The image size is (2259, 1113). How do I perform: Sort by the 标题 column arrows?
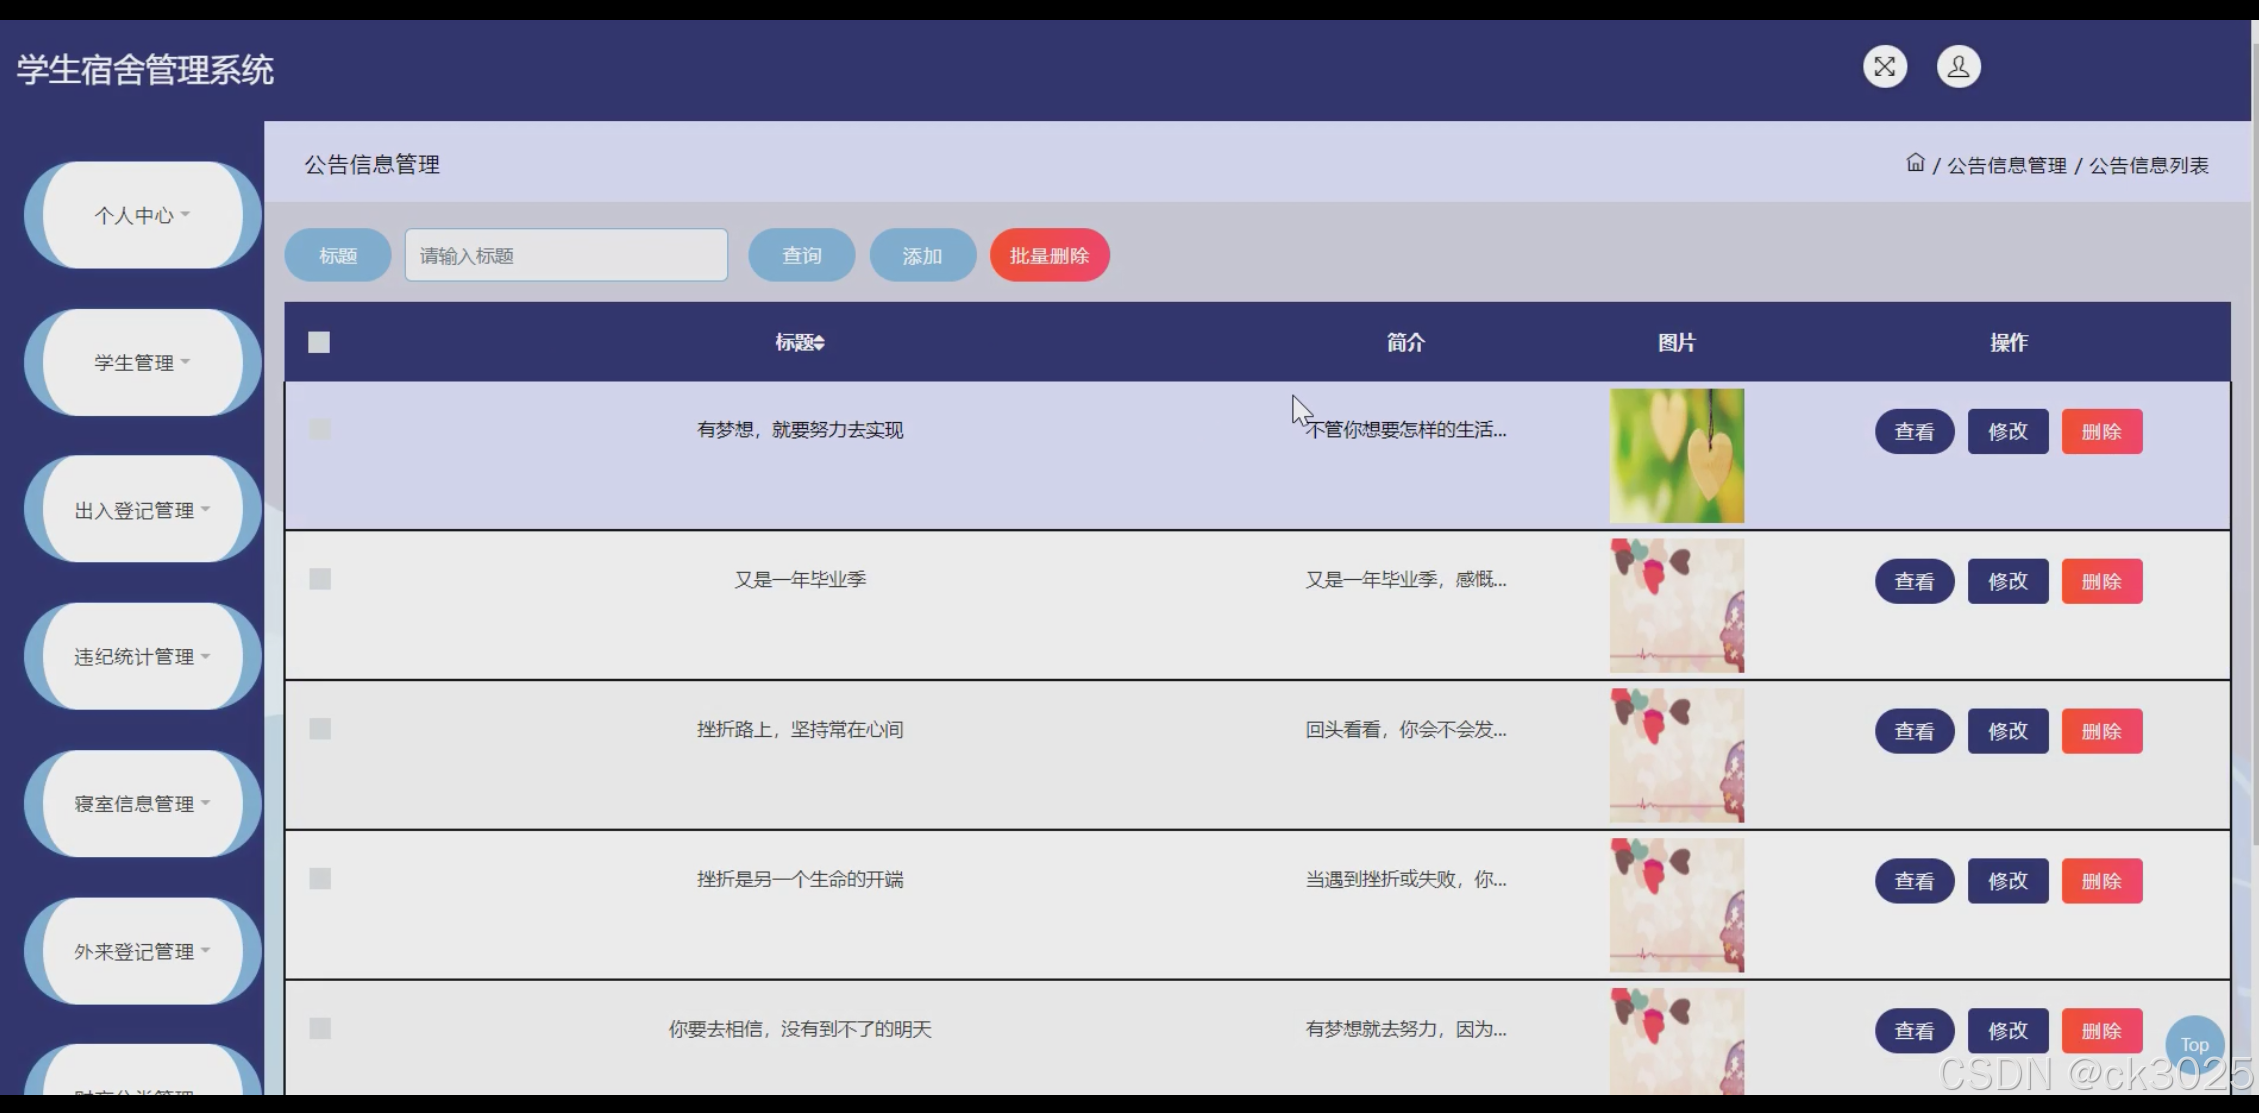(819, 343)
